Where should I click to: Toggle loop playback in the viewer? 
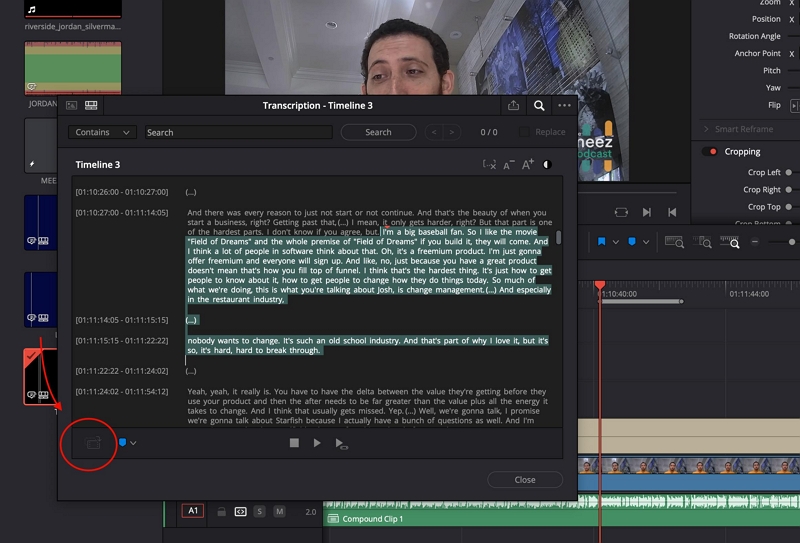621,212
